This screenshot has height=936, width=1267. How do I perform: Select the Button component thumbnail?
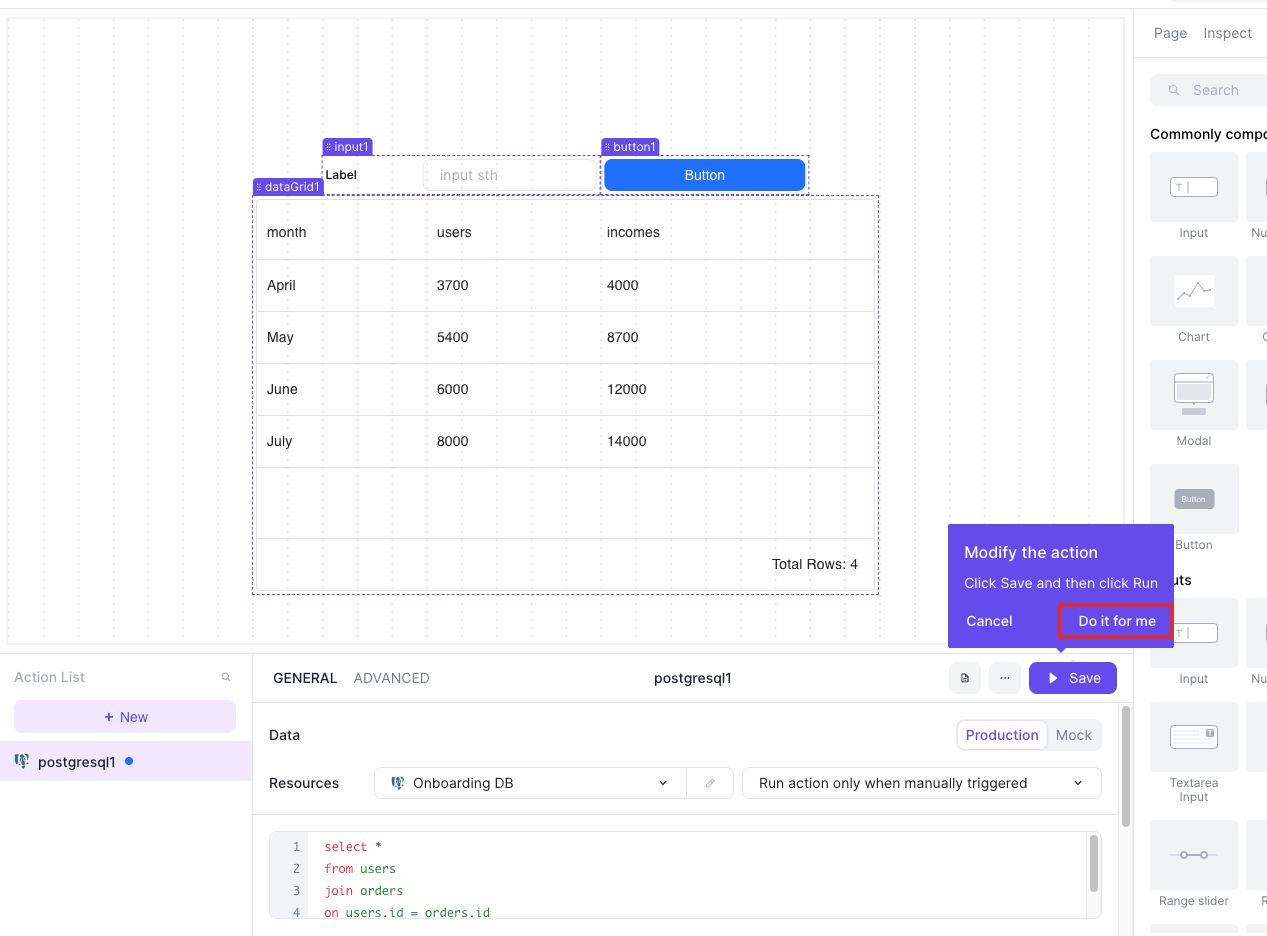1194,499
